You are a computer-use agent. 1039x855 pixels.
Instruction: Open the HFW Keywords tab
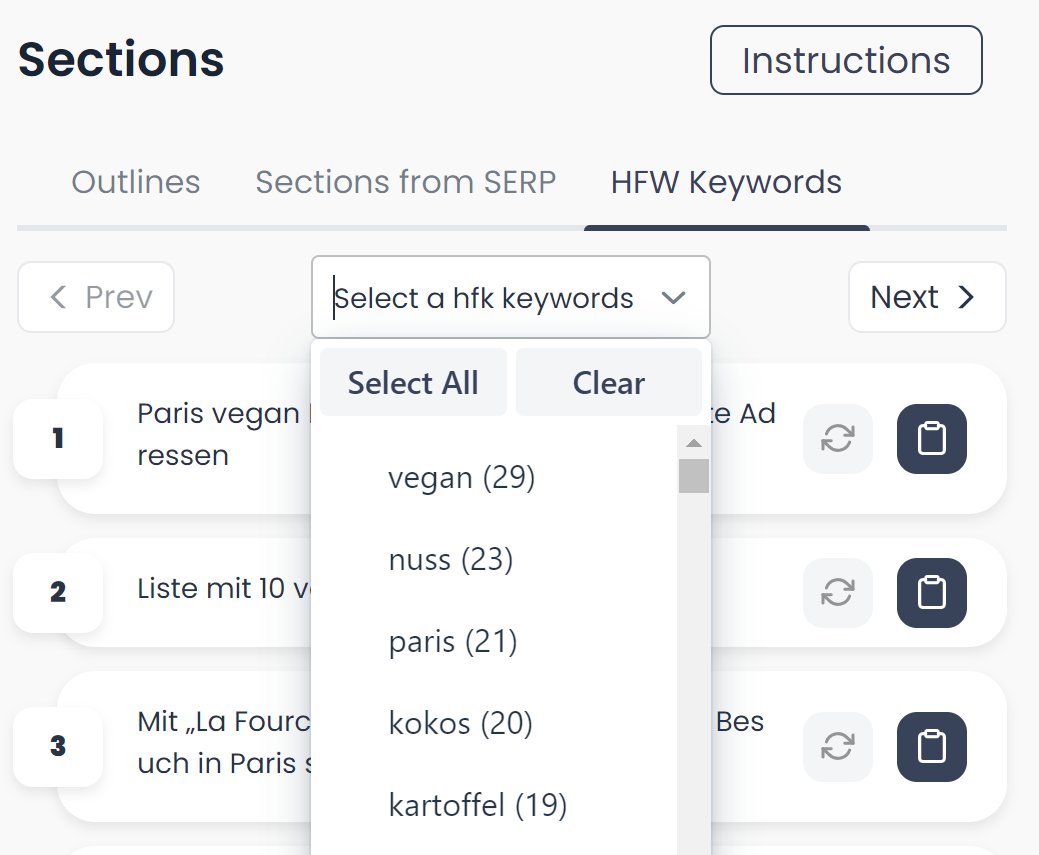click(x=726, y=183)
